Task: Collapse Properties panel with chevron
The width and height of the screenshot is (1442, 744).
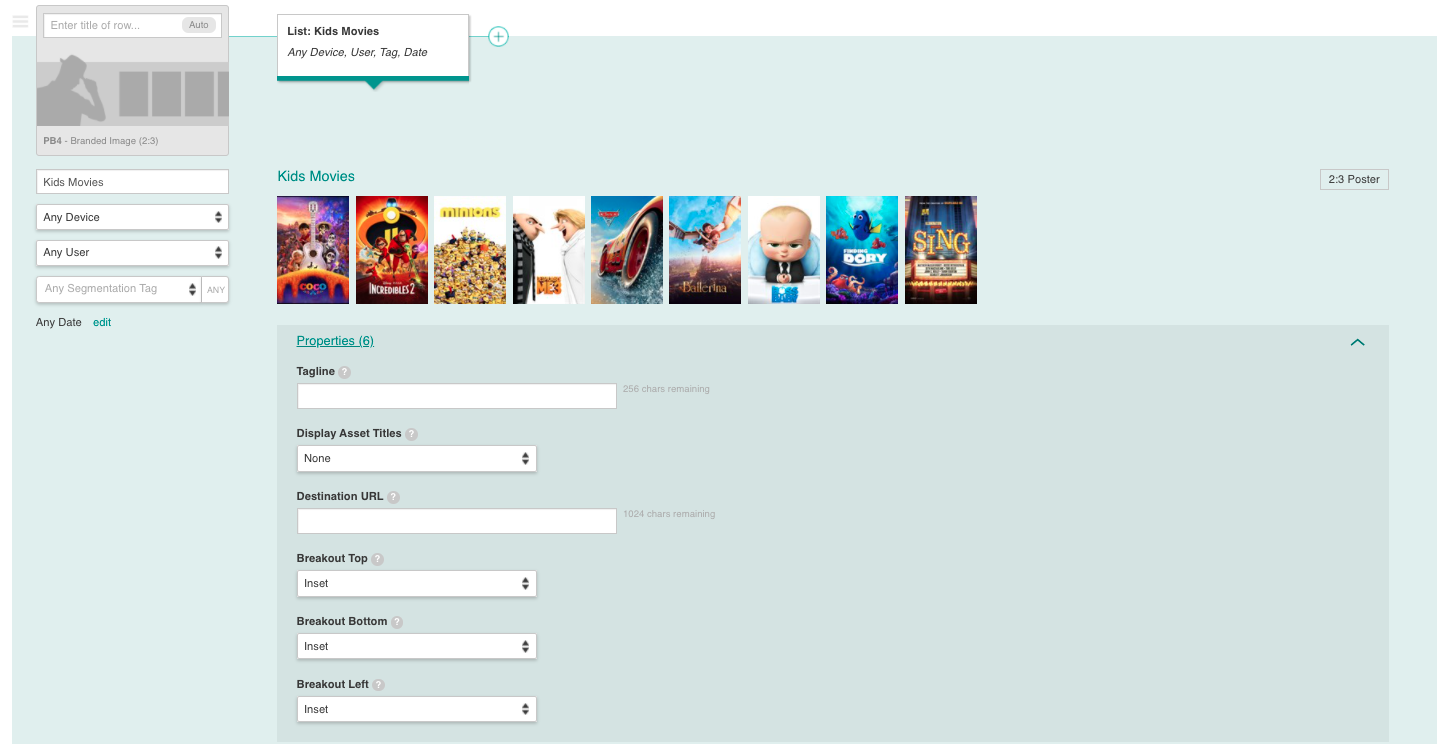Action: pyautogui.click(x=1357, y=342)
